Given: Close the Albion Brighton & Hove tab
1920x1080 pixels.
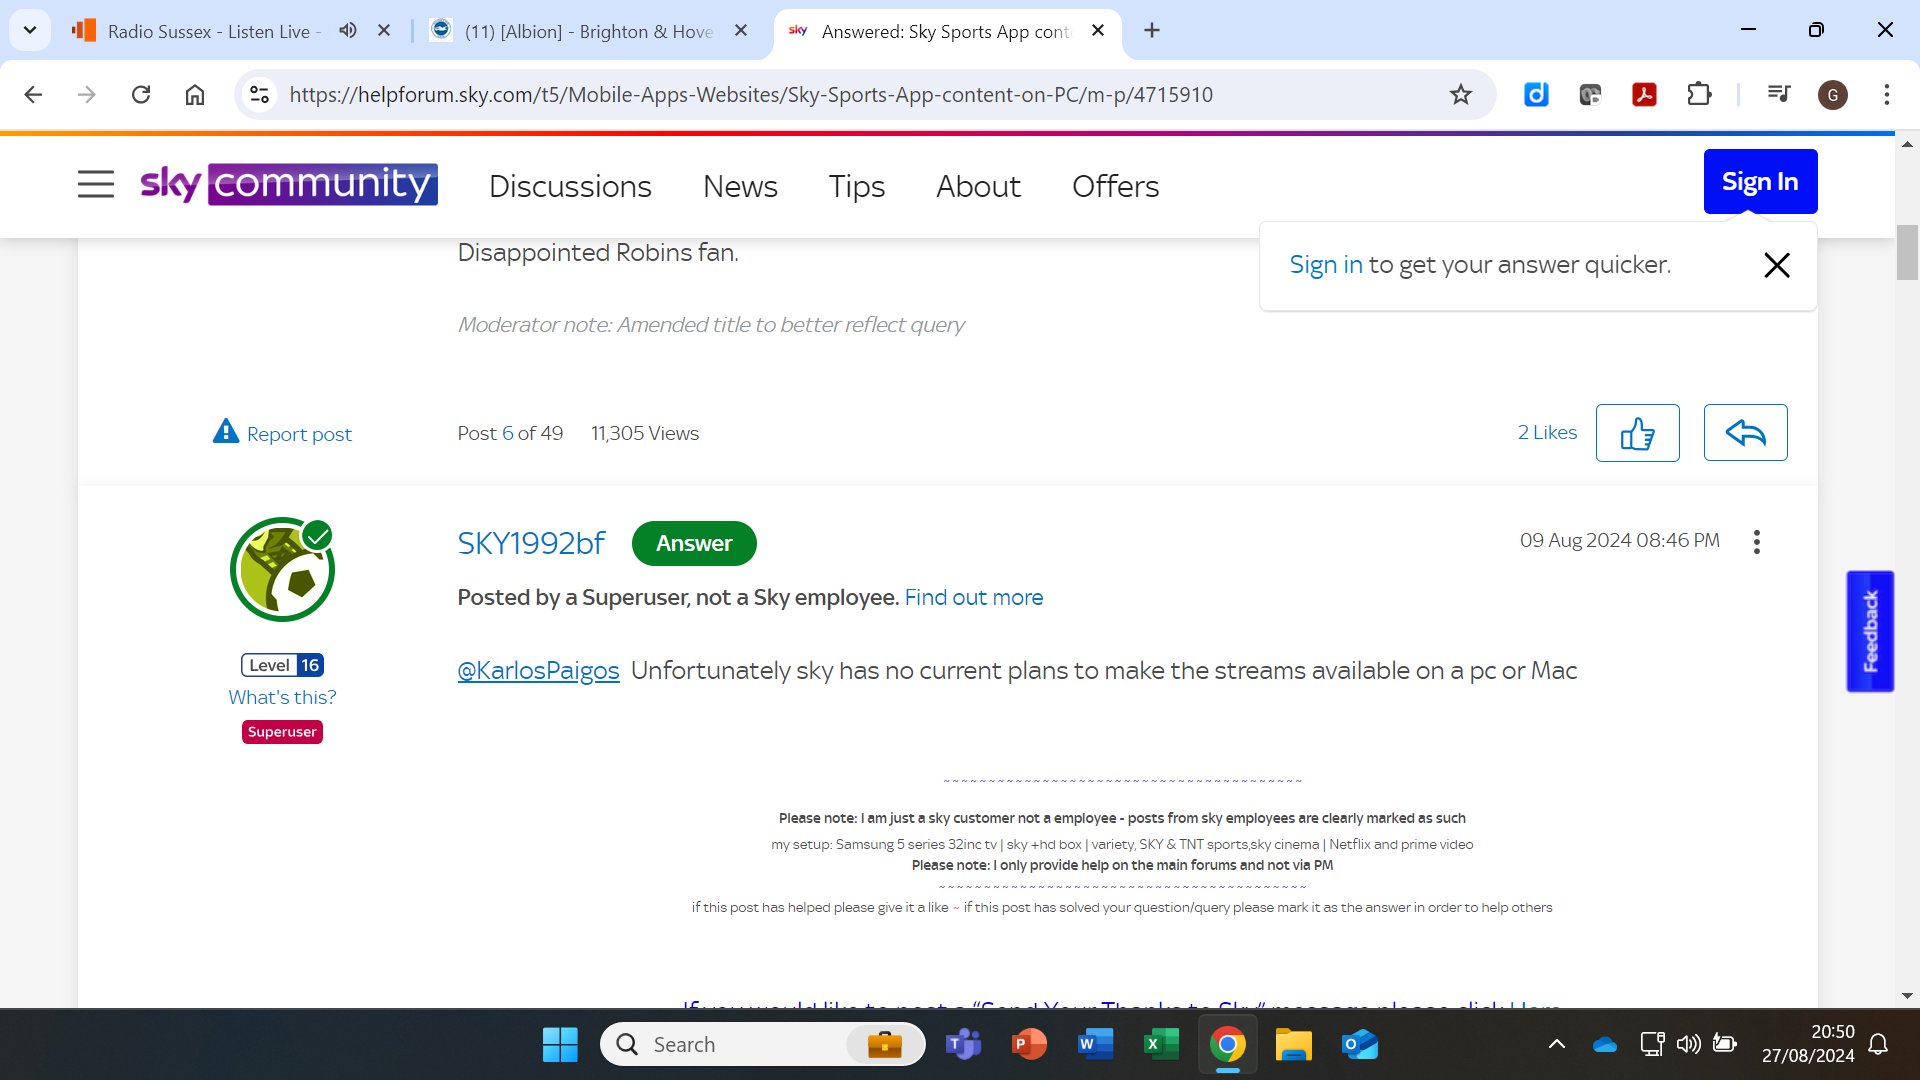Looking at the screenshot, I should pyautogui.click(x=741, y=30).
